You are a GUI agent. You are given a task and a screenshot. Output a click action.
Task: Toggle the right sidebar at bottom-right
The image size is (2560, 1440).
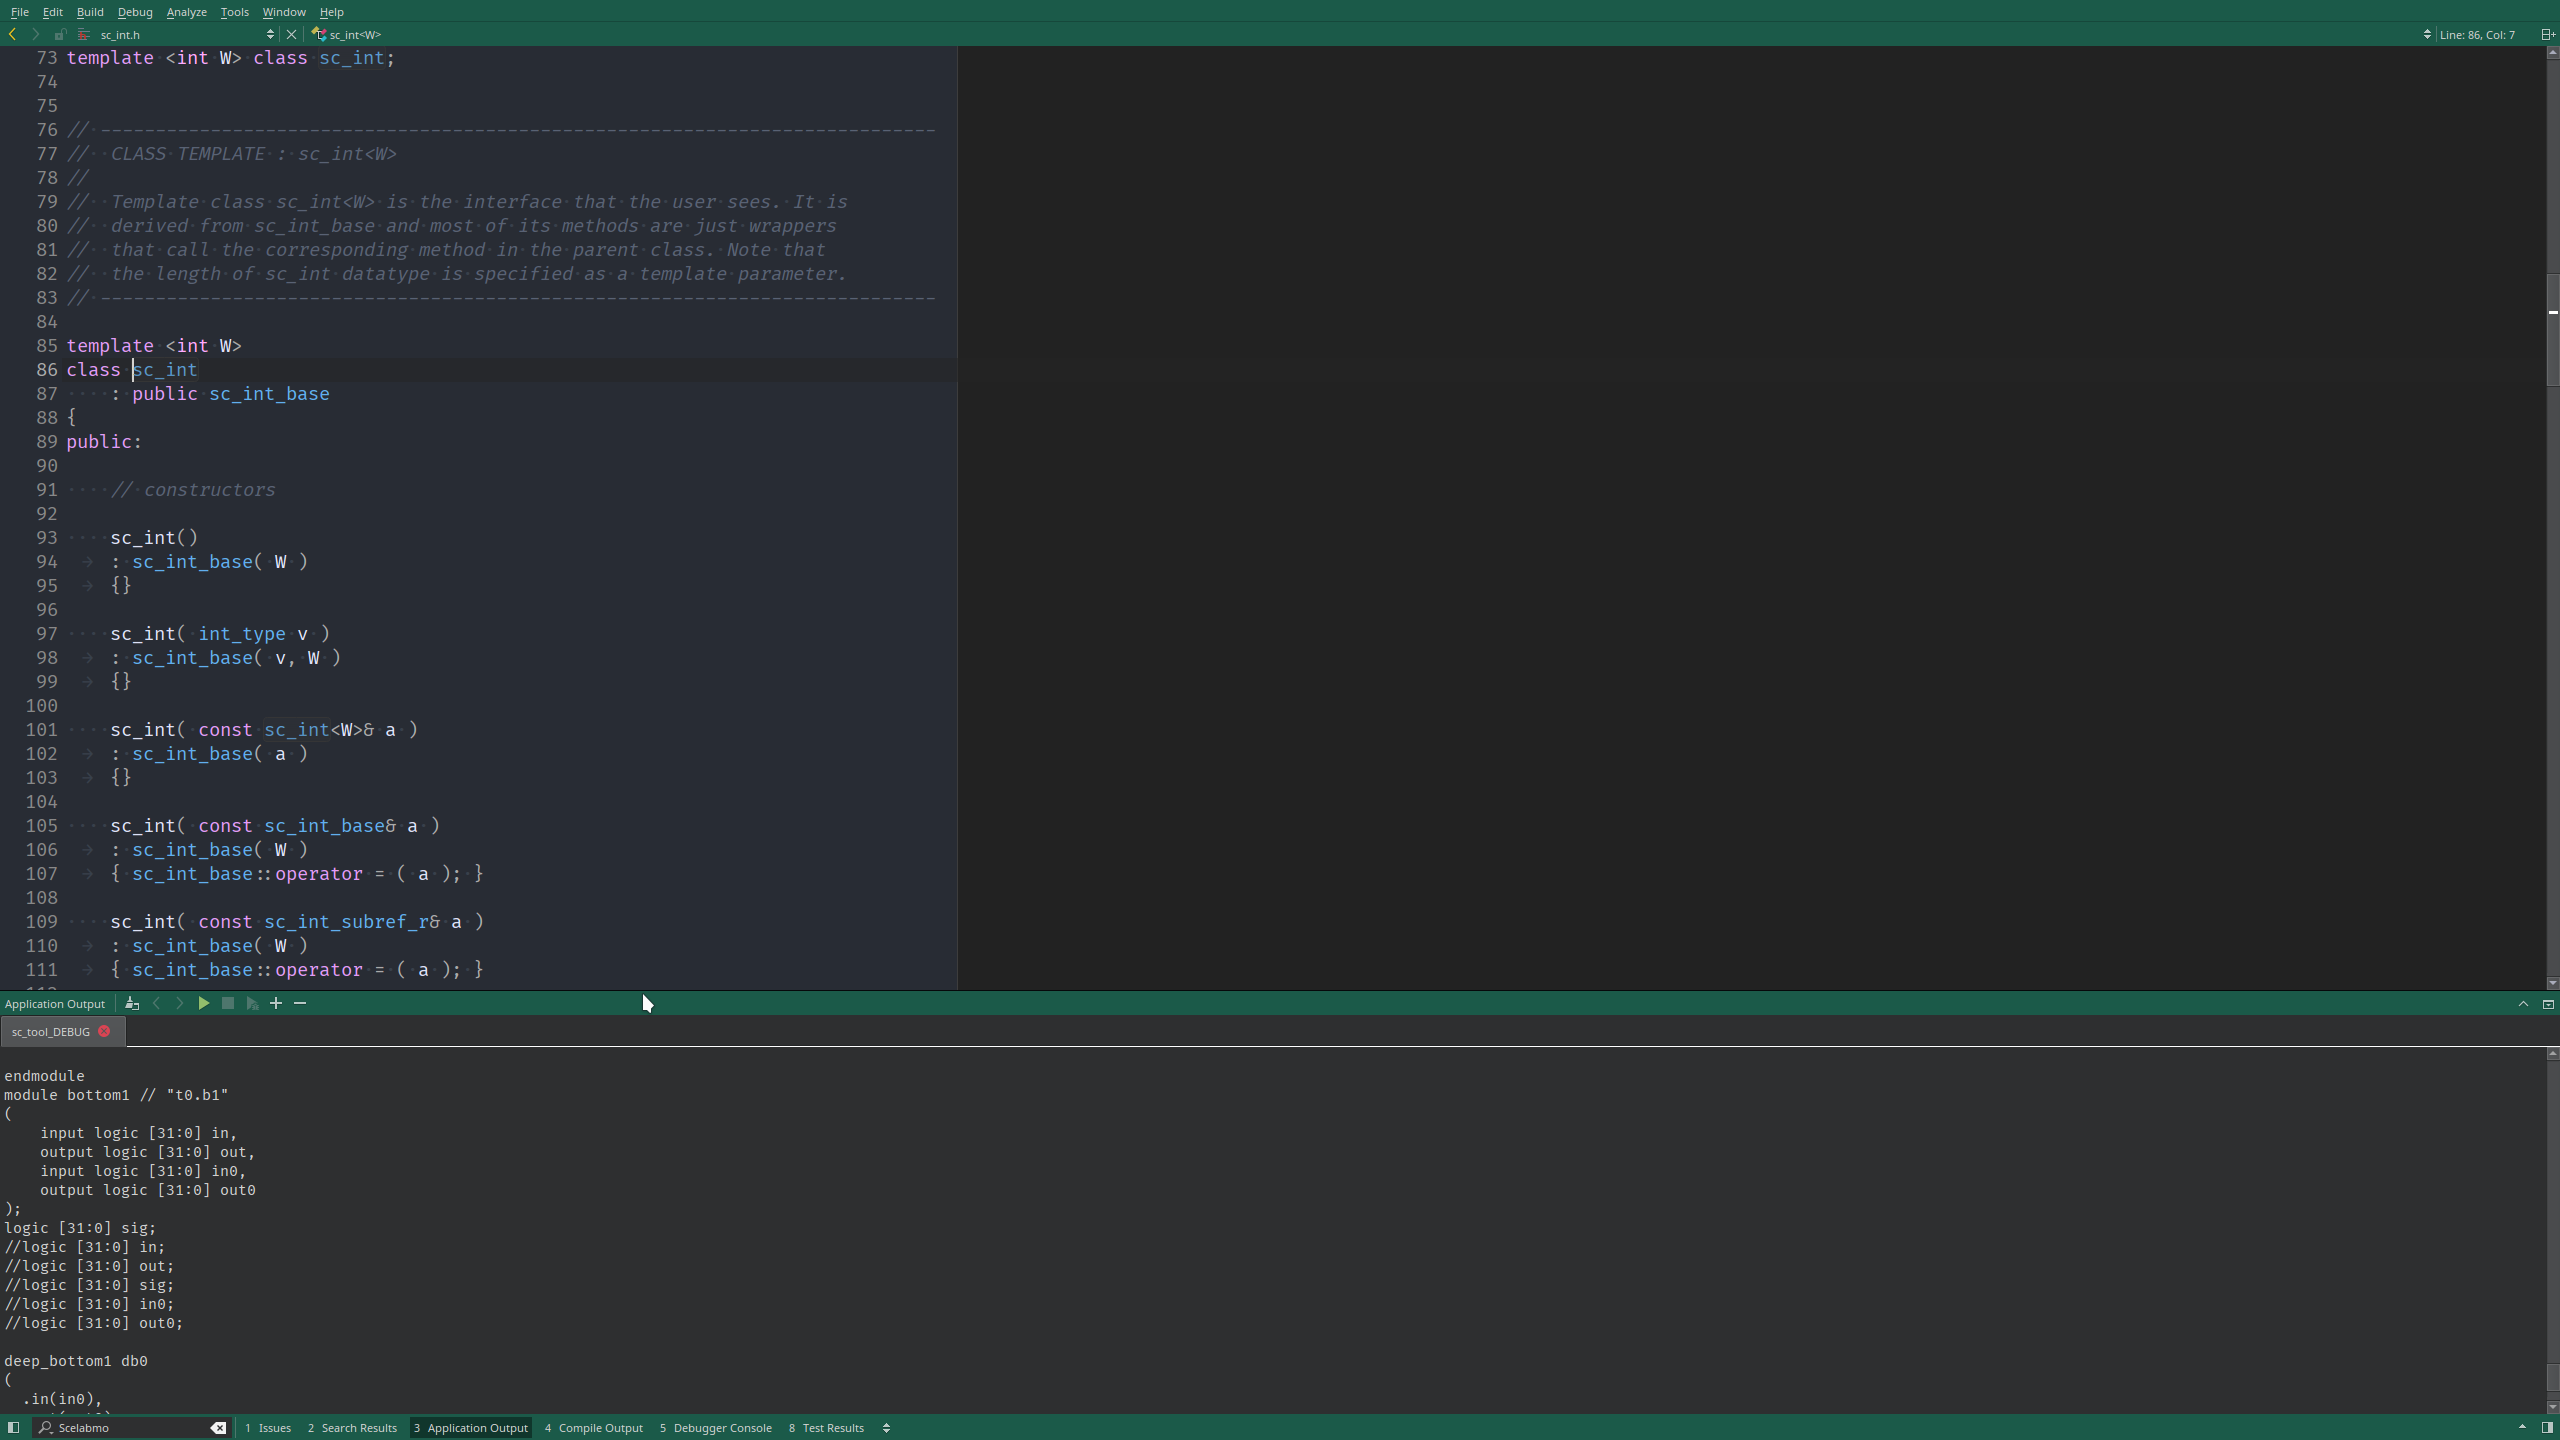(2547, 1427)
